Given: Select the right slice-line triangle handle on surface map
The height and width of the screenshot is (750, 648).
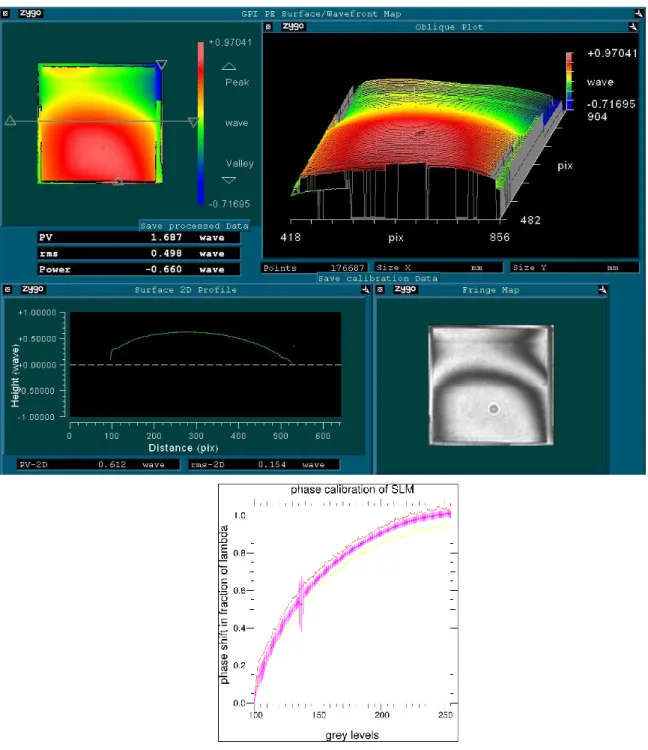Looking at the screenshot, I should click(x=193, y=122).
